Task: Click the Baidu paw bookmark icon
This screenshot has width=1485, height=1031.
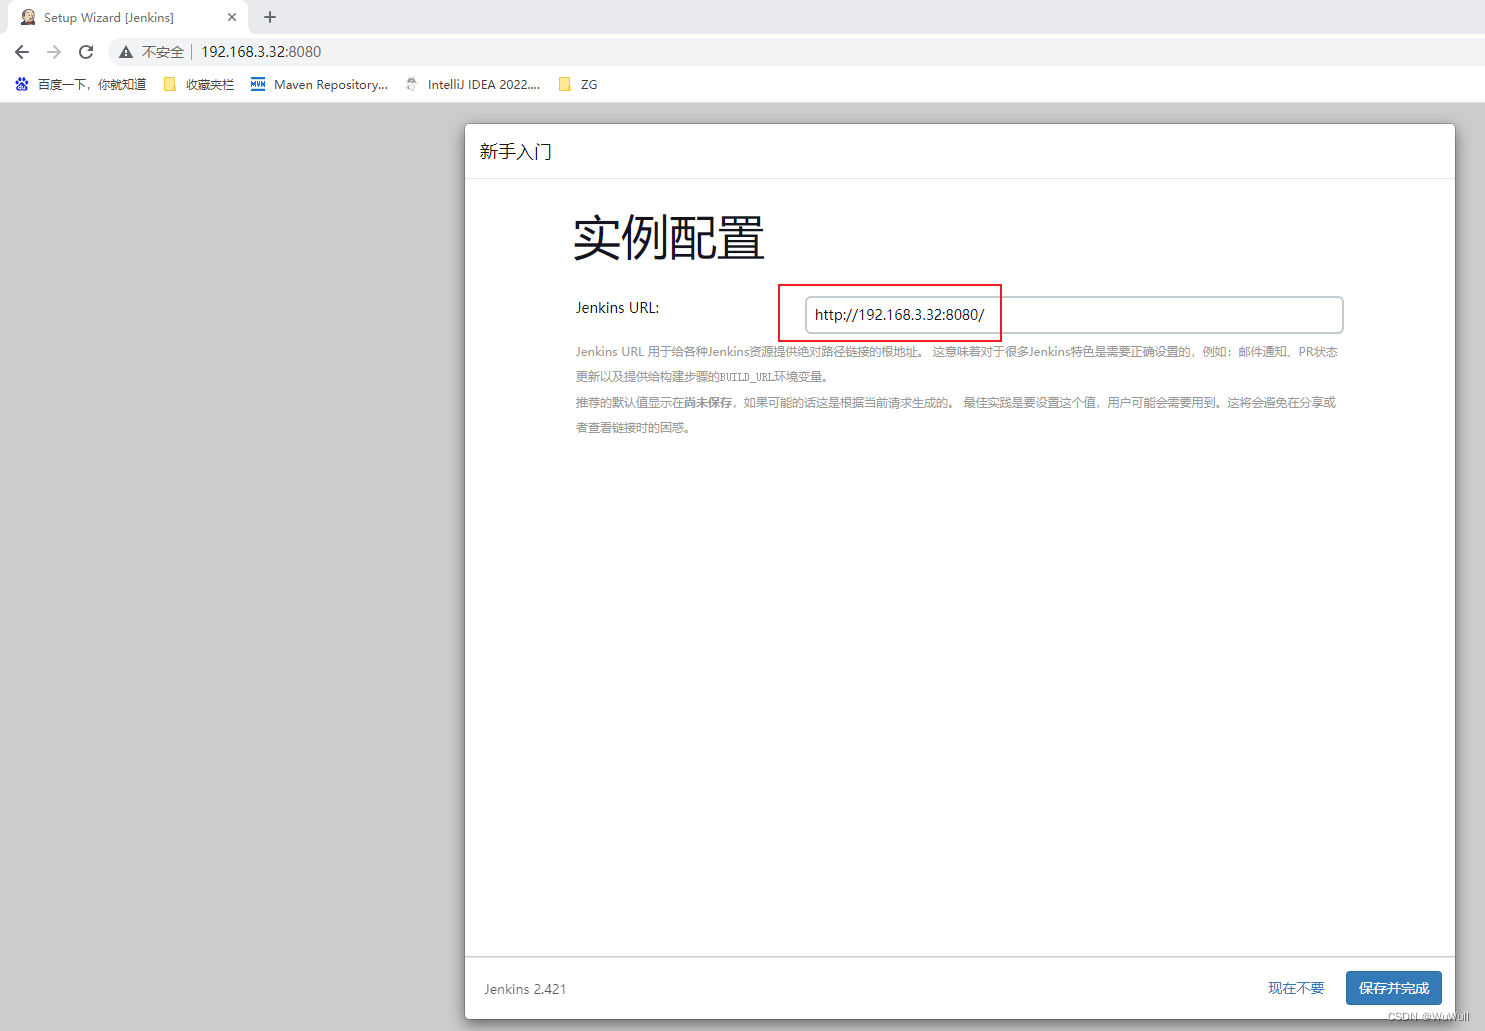Action: pyautogui.click(x=22, y=85)
